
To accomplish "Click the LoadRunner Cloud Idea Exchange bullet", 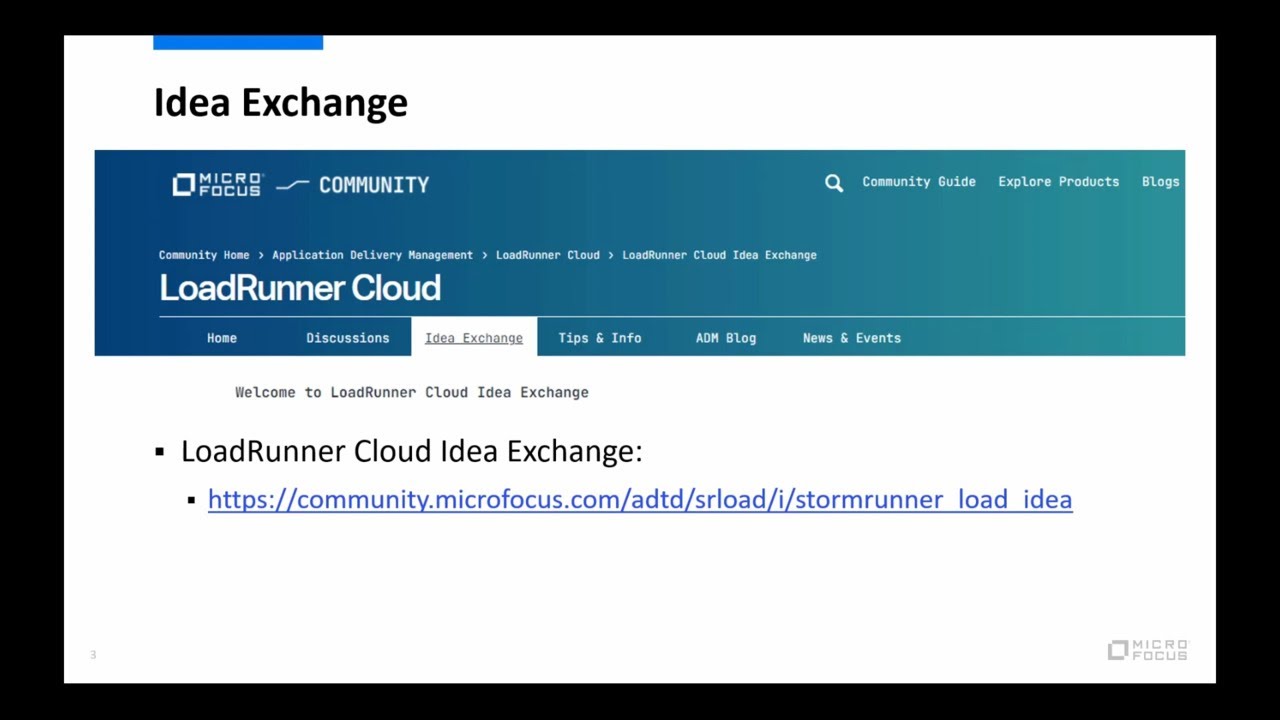I will click(411, 451).
